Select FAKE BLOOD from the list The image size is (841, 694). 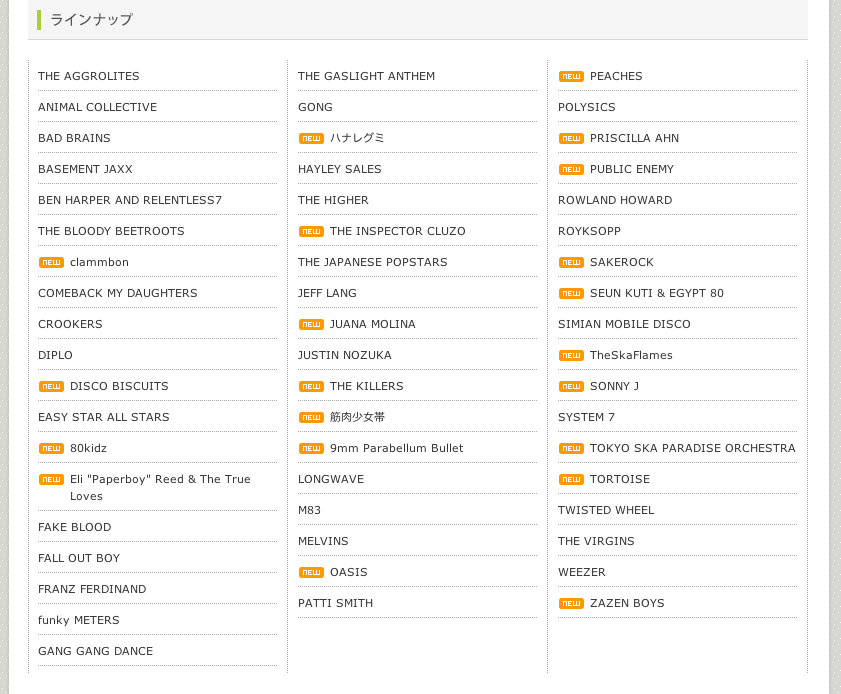tap(75, 527)
